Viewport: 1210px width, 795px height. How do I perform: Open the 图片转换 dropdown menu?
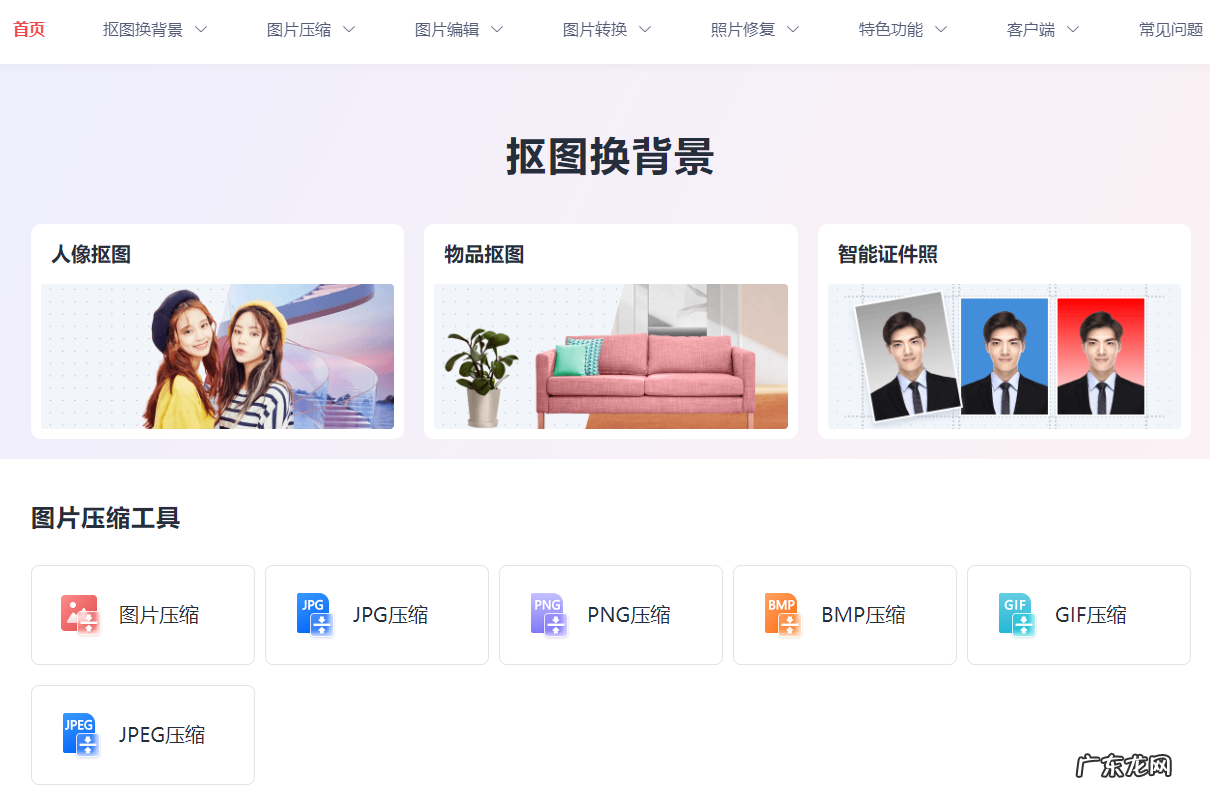point(595,29)
